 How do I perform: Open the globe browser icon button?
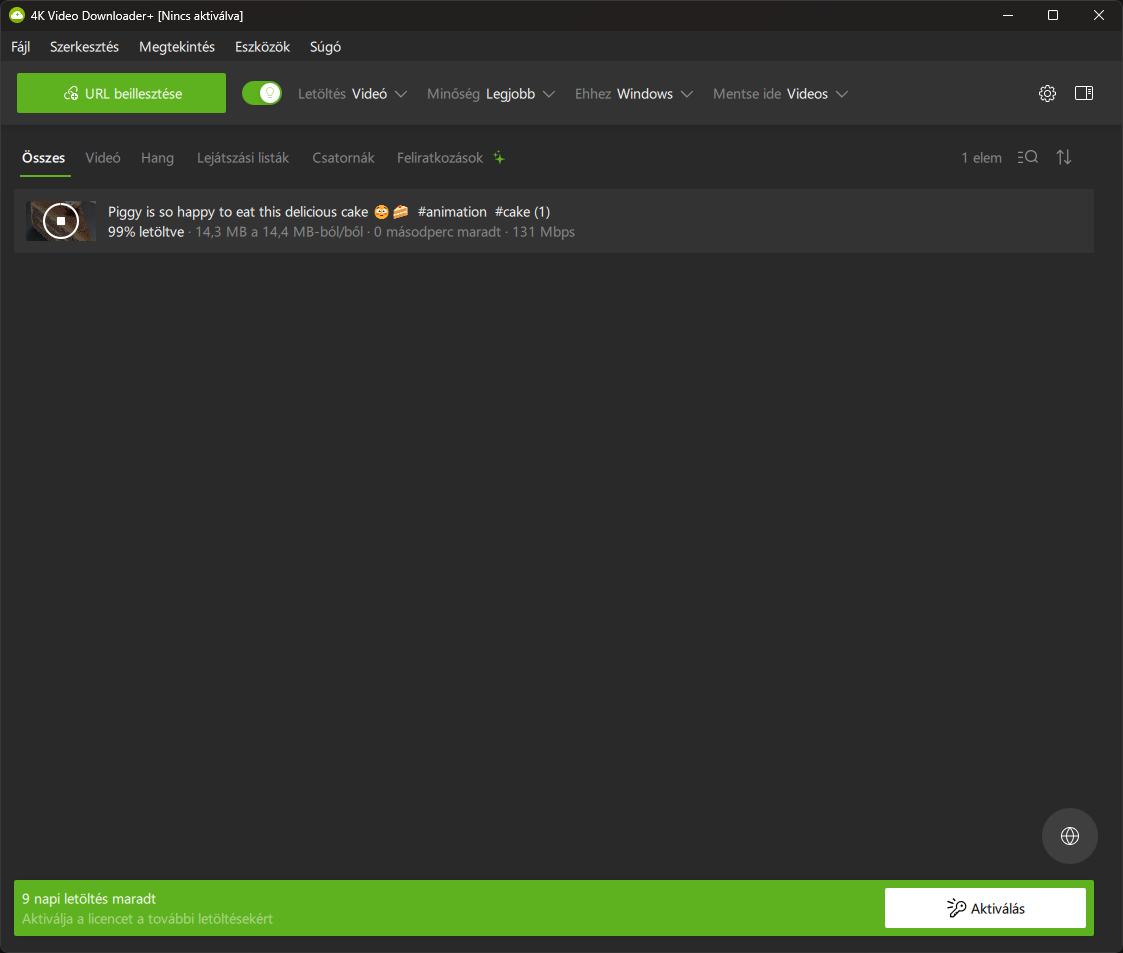point(1069,836)
